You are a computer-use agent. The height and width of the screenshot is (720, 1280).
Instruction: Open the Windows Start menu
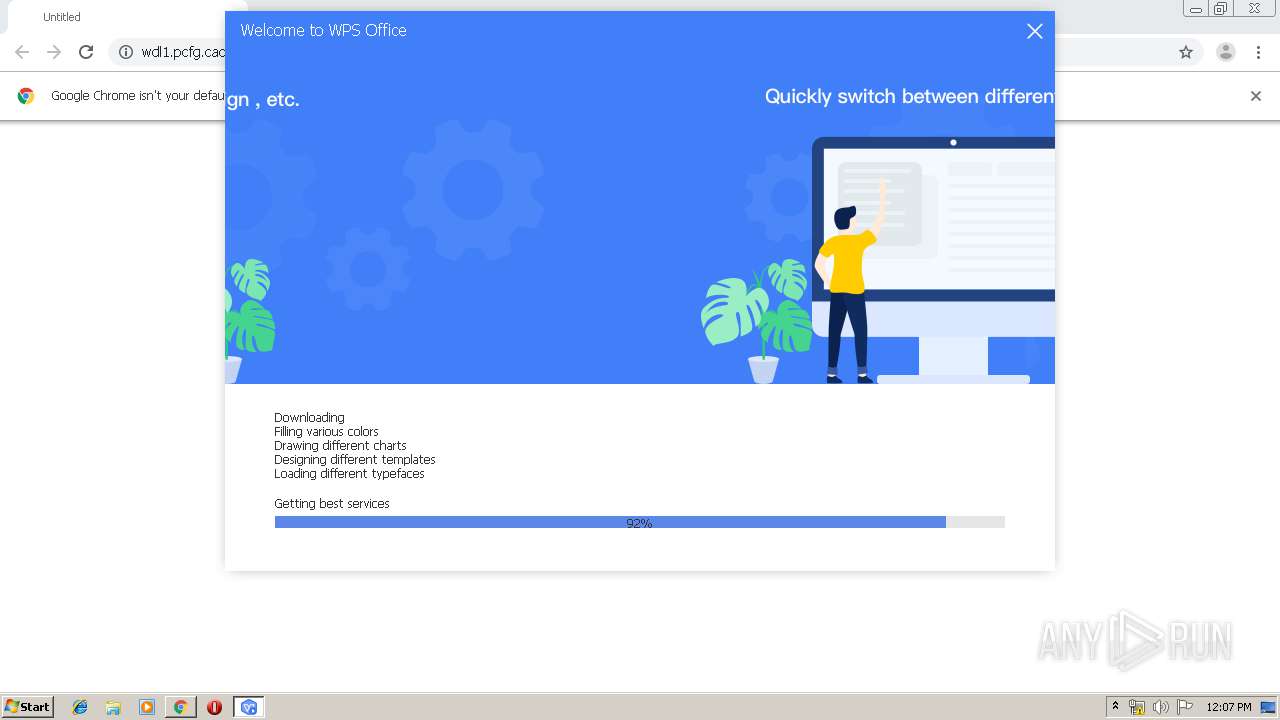pyautogui.click(x=28, y=707)
